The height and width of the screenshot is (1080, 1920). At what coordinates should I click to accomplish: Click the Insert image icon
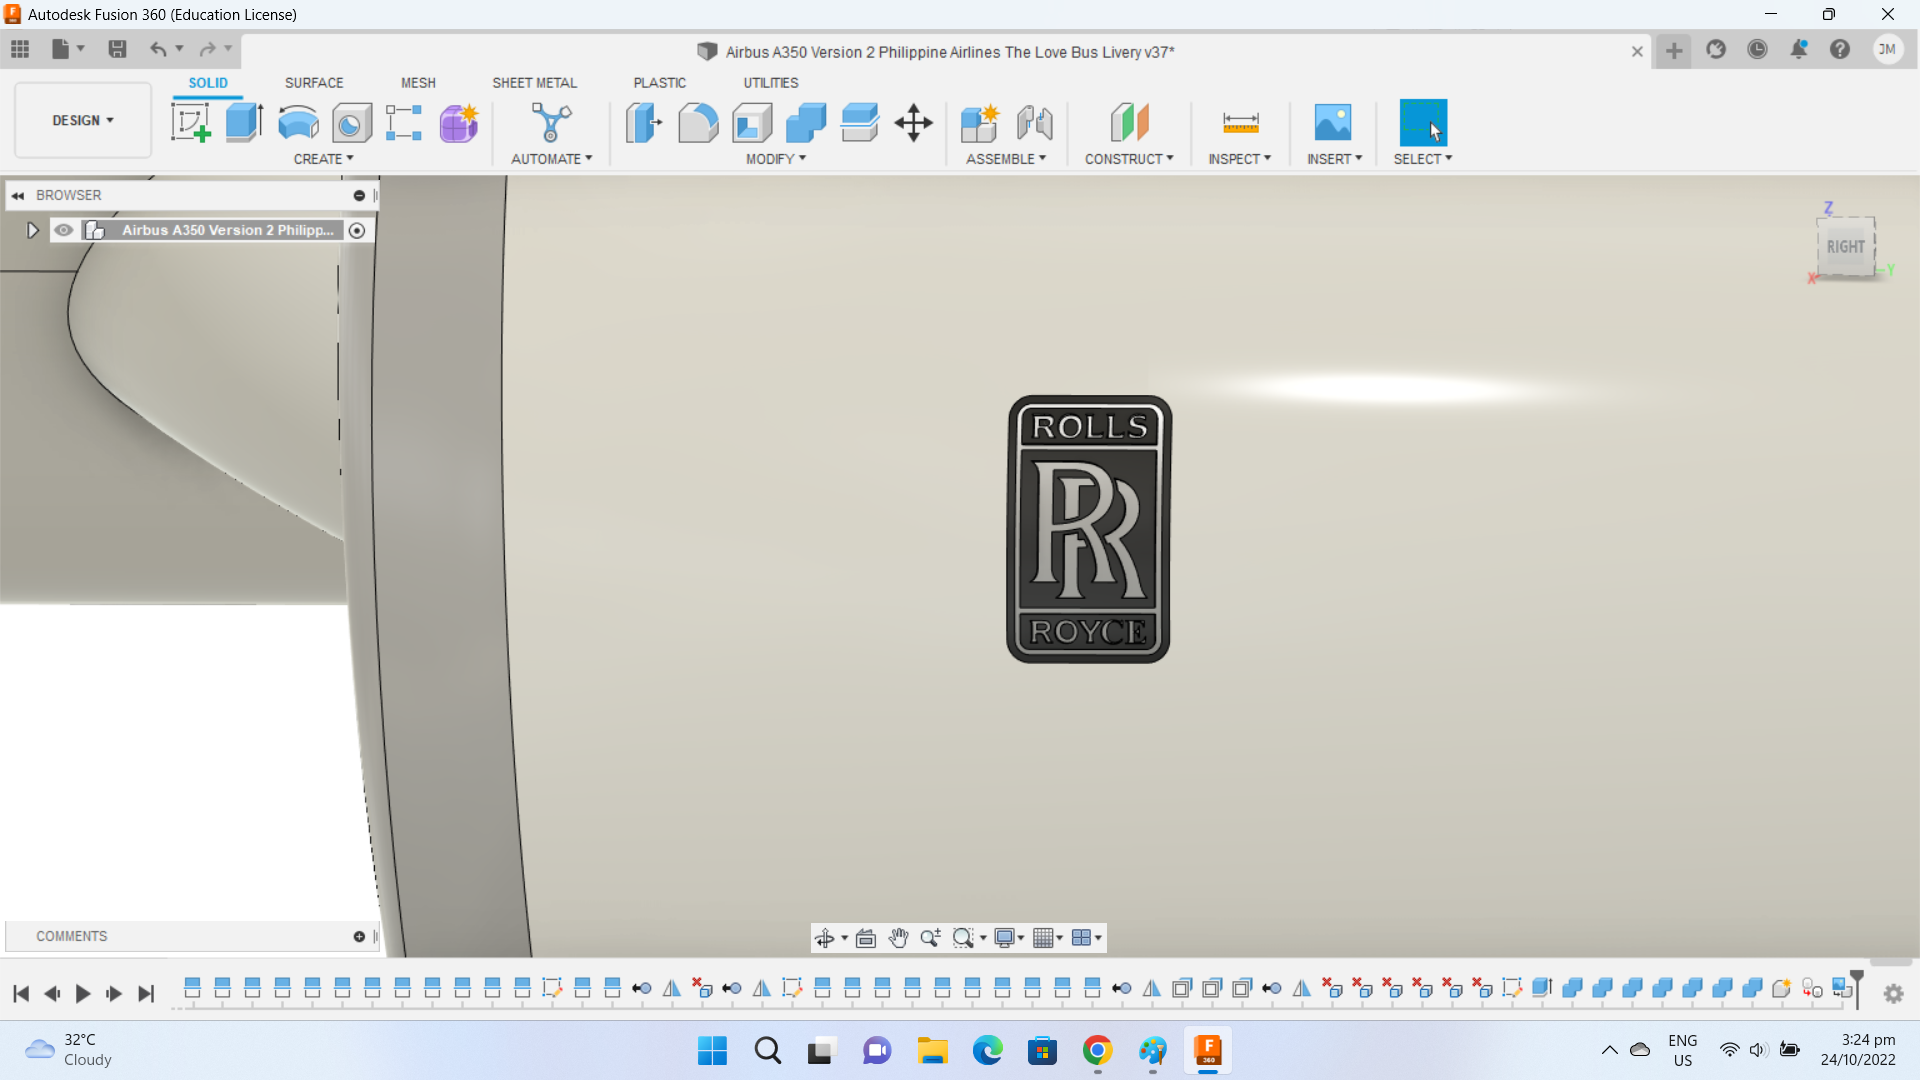[1333, 123]
